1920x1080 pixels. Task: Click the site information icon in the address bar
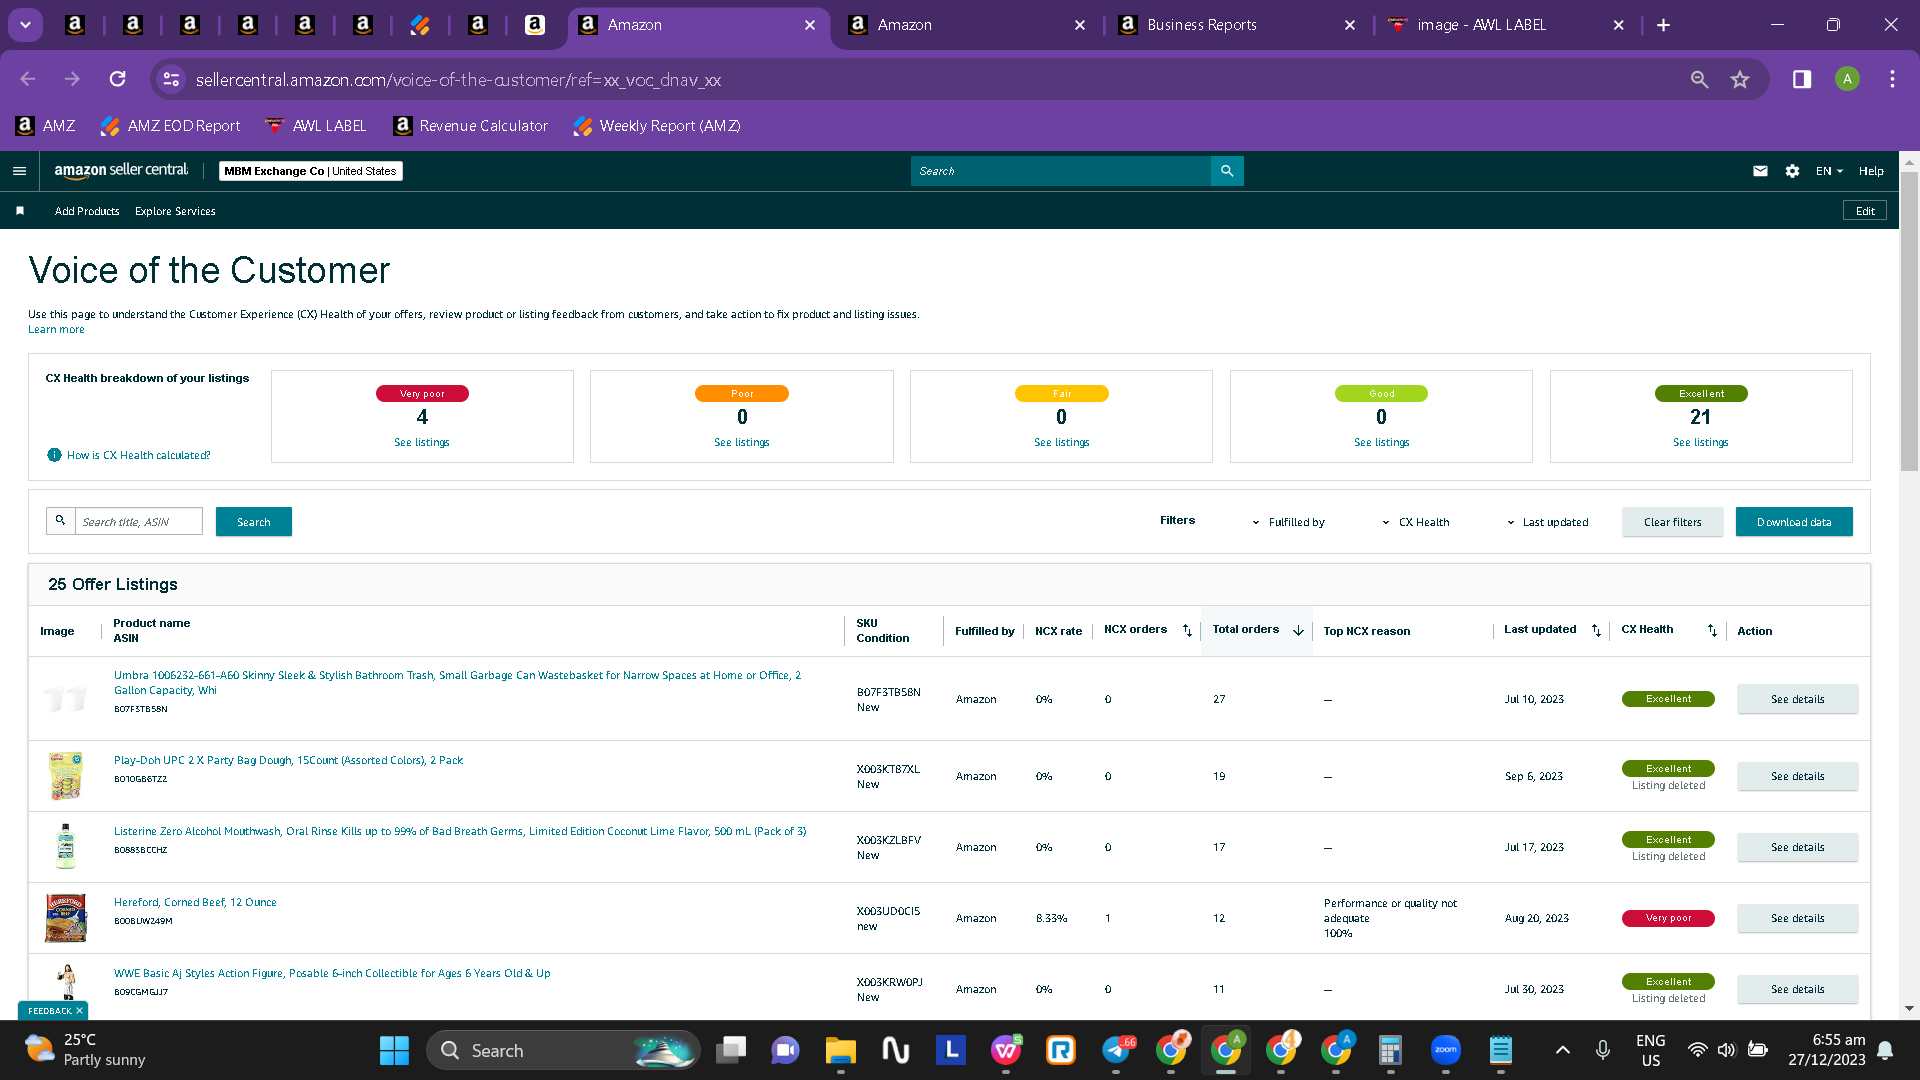[171, 79]
